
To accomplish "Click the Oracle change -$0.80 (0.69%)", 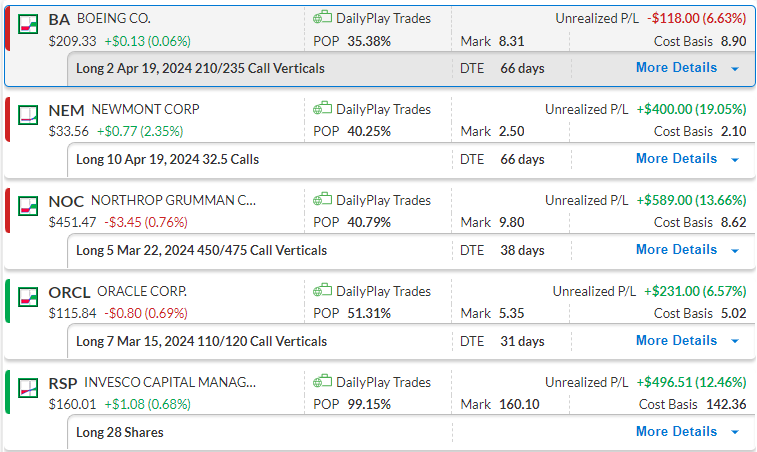I will coord(146,313).
